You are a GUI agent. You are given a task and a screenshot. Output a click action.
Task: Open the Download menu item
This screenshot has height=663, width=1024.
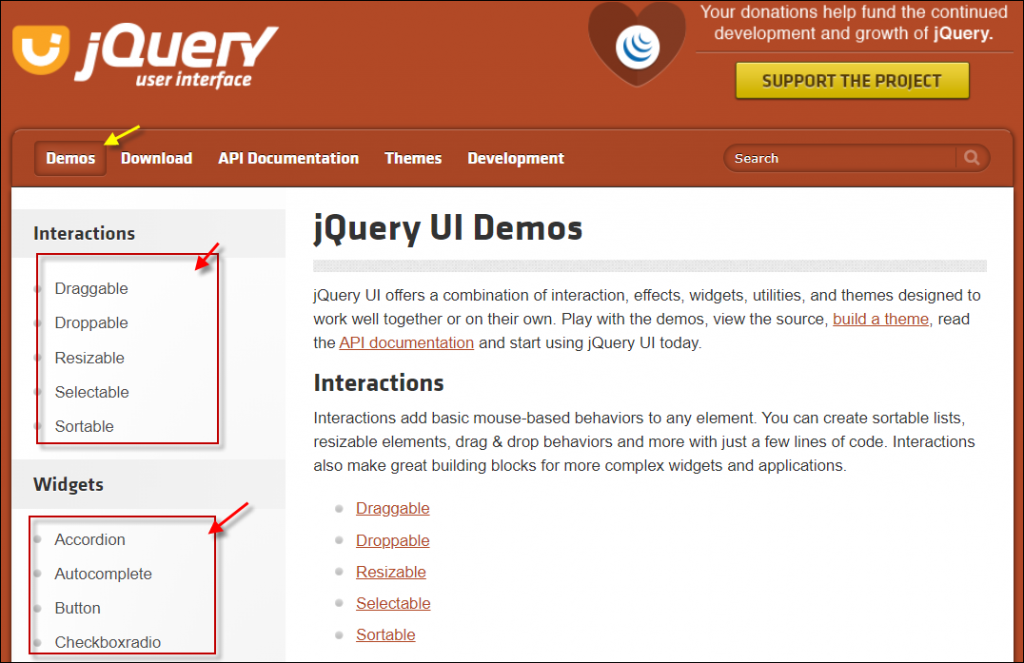pyautogui.click(x=157, y=158)
